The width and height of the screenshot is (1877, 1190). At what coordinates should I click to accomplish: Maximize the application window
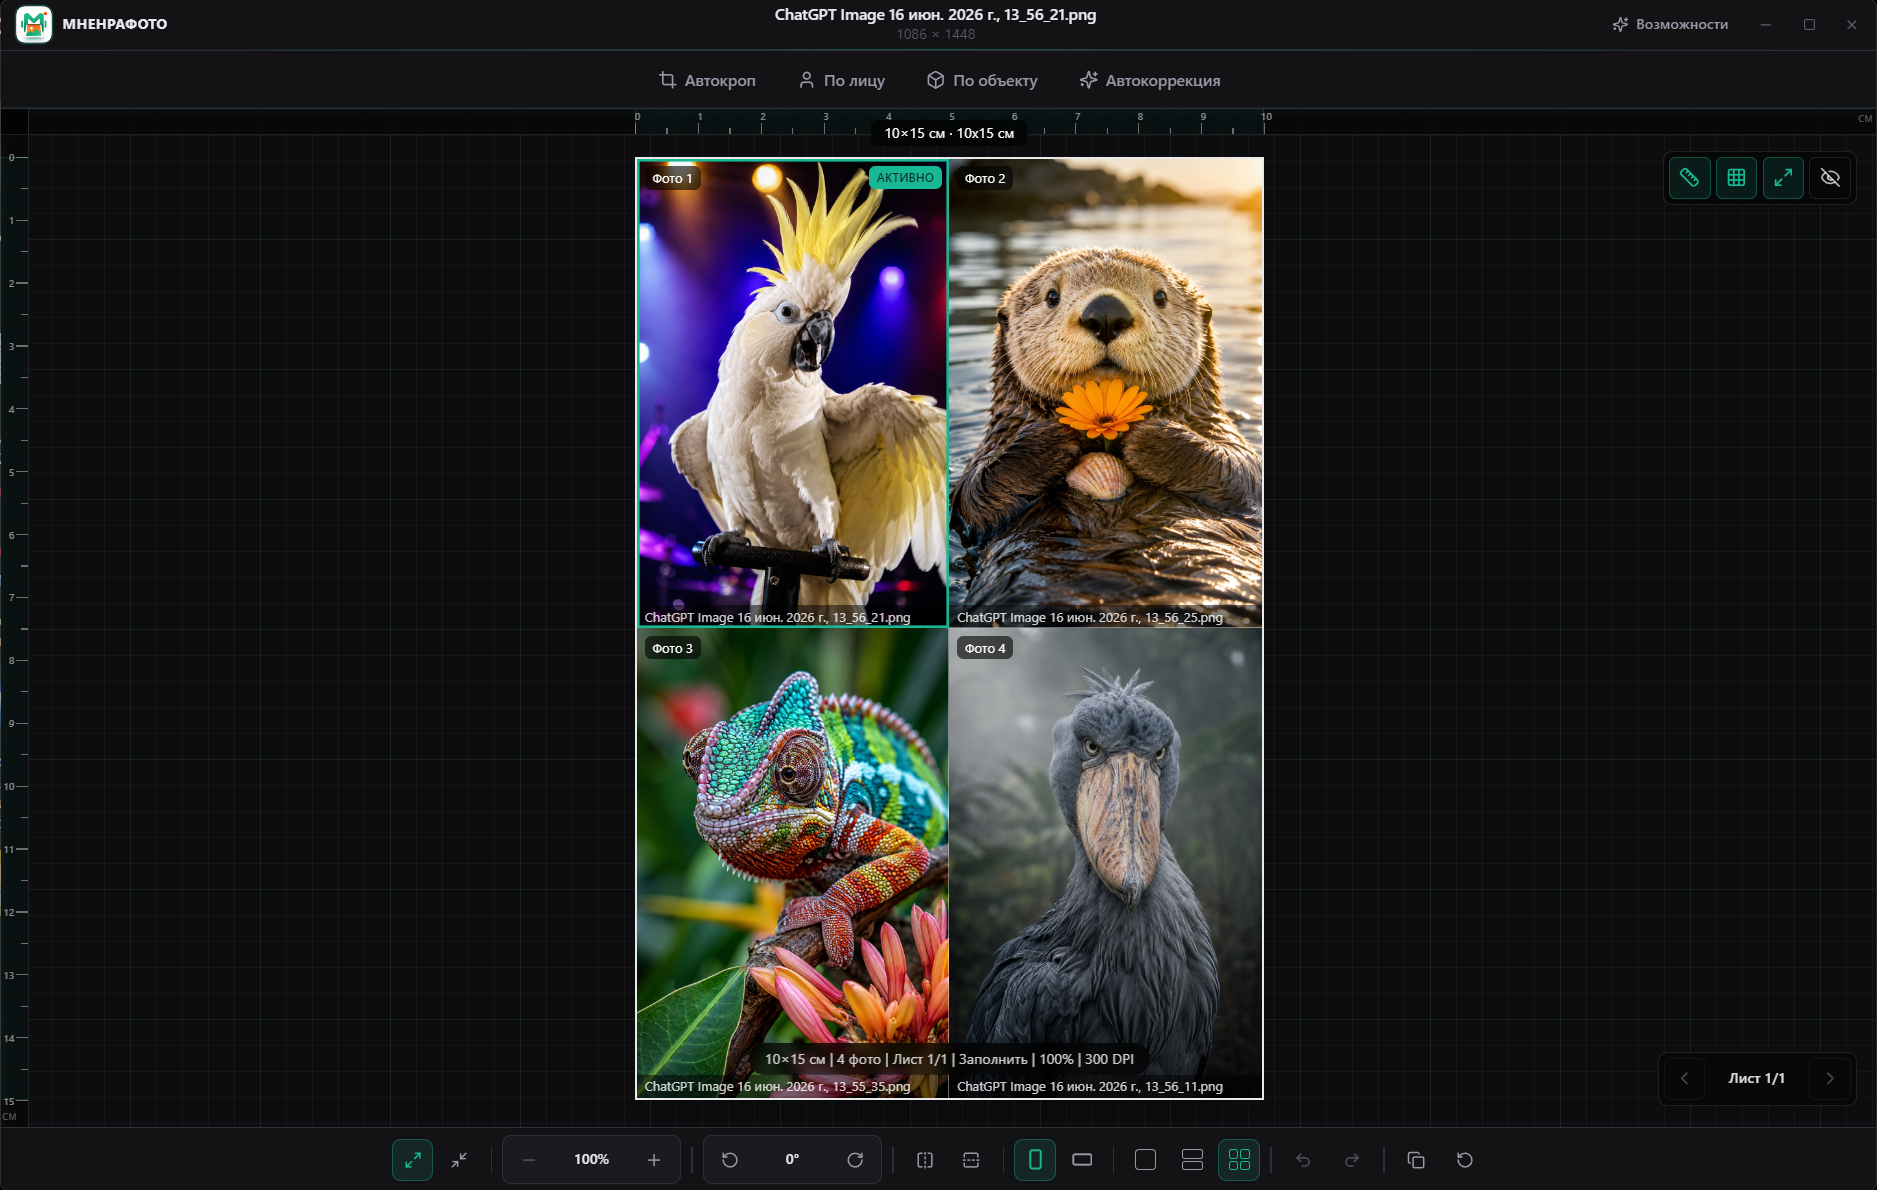pyautogui.click(x=1809, y=24)
